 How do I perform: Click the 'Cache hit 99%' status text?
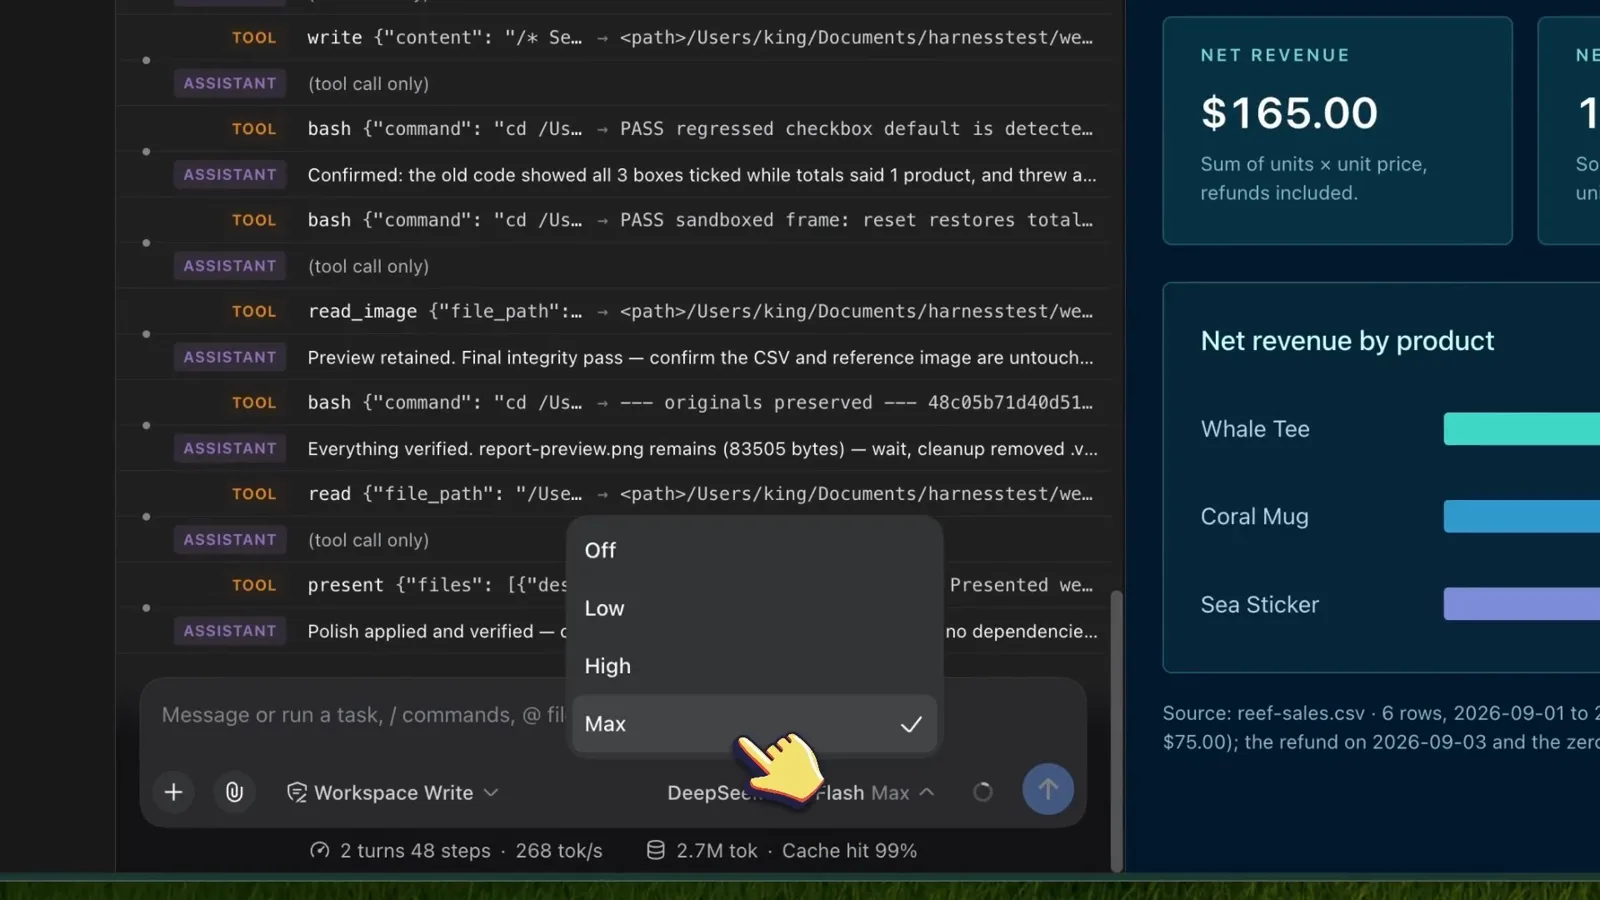pos(849,851)
